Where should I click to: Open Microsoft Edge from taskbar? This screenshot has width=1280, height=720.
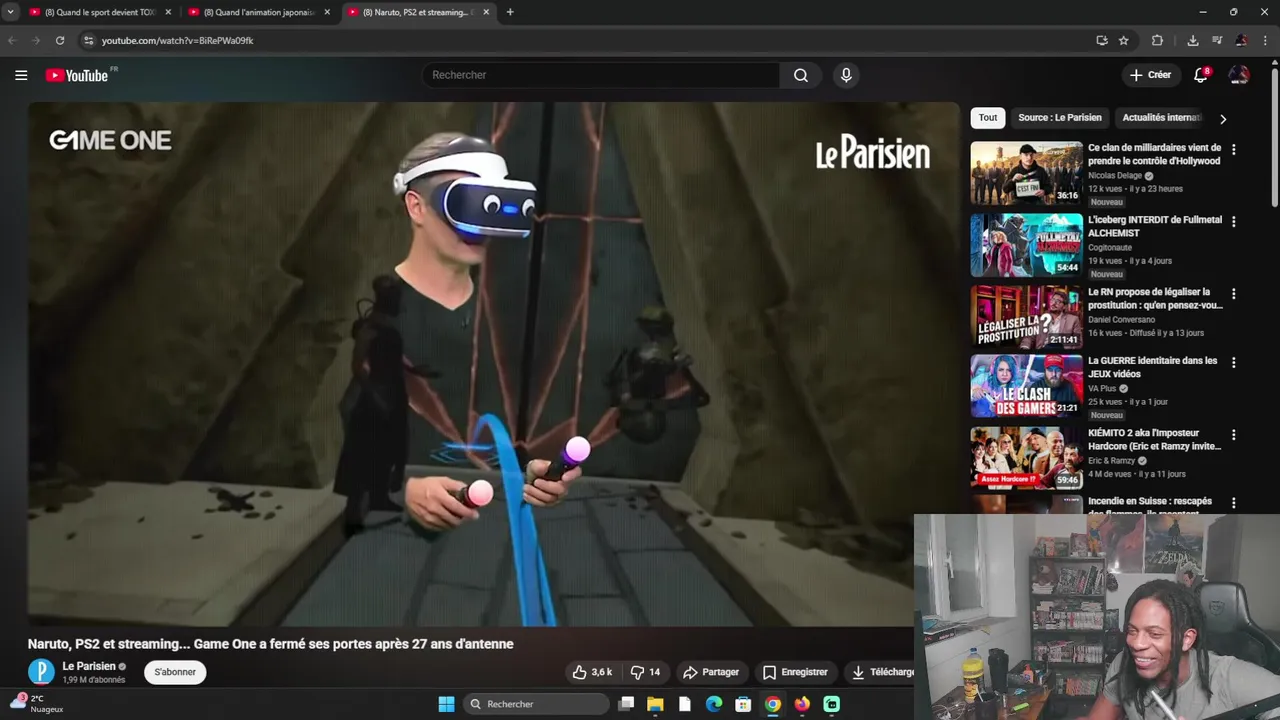pos(714,704)
